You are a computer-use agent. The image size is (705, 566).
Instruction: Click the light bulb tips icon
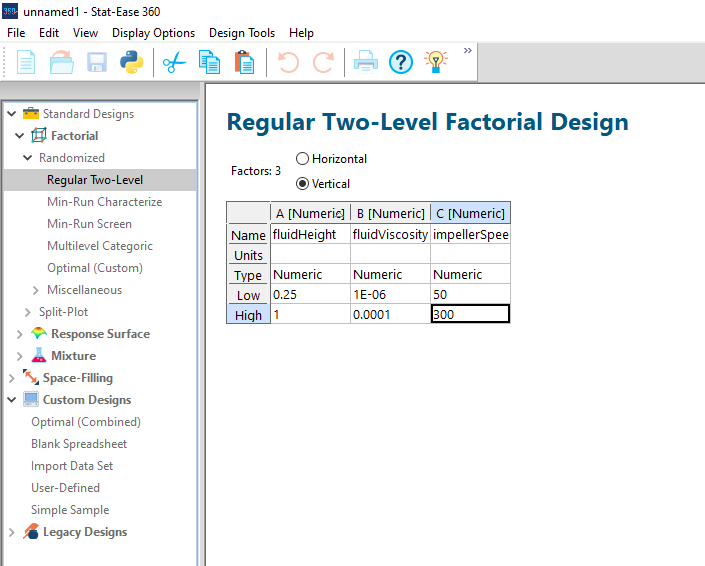(x=436, y=62)
